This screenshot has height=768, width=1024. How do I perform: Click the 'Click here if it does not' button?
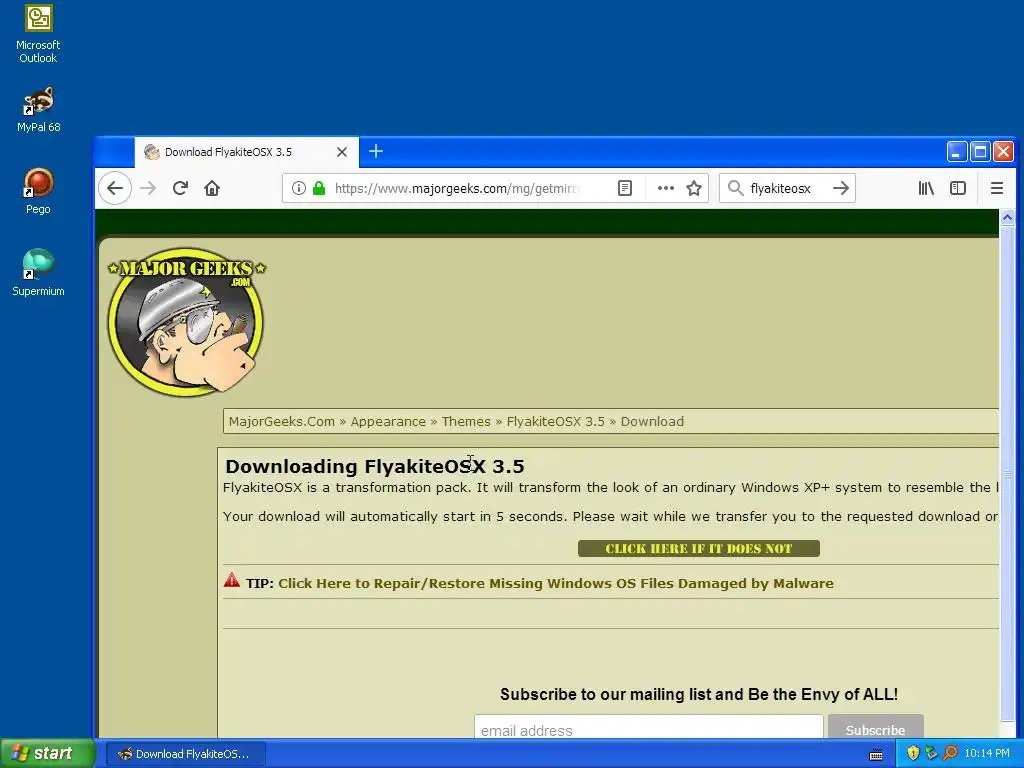[698, 549]
